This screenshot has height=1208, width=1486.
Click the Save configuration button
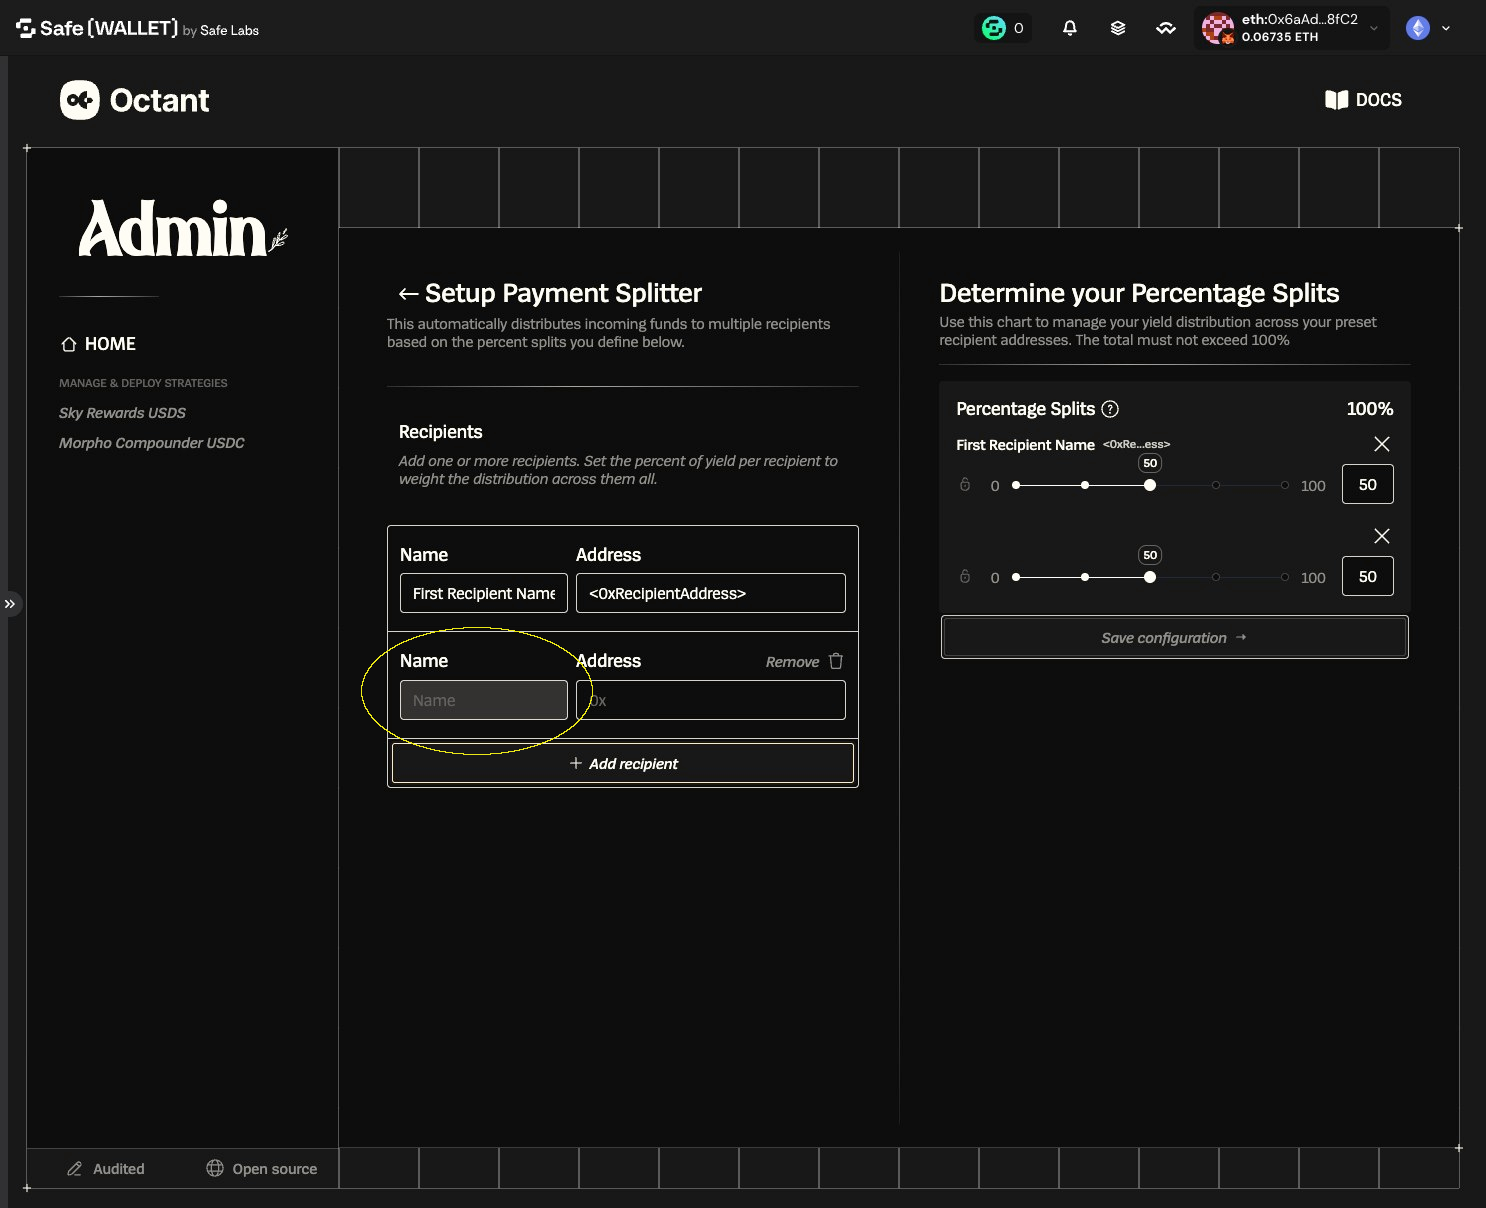(1175, 637)
